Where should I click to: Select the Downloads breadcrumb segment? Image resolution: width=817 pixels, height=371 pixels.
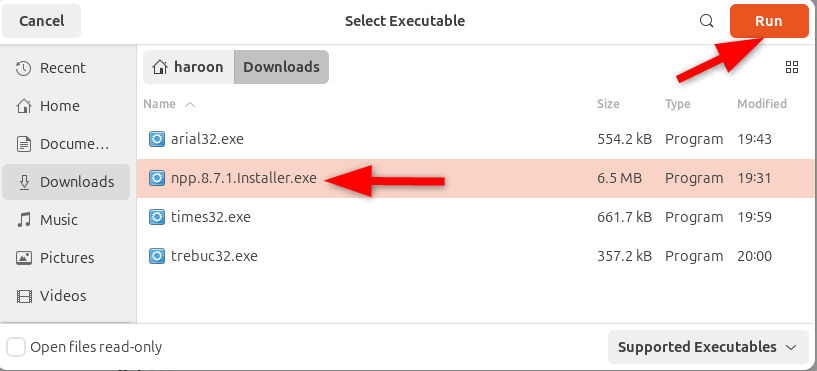[x=281, y=67]
